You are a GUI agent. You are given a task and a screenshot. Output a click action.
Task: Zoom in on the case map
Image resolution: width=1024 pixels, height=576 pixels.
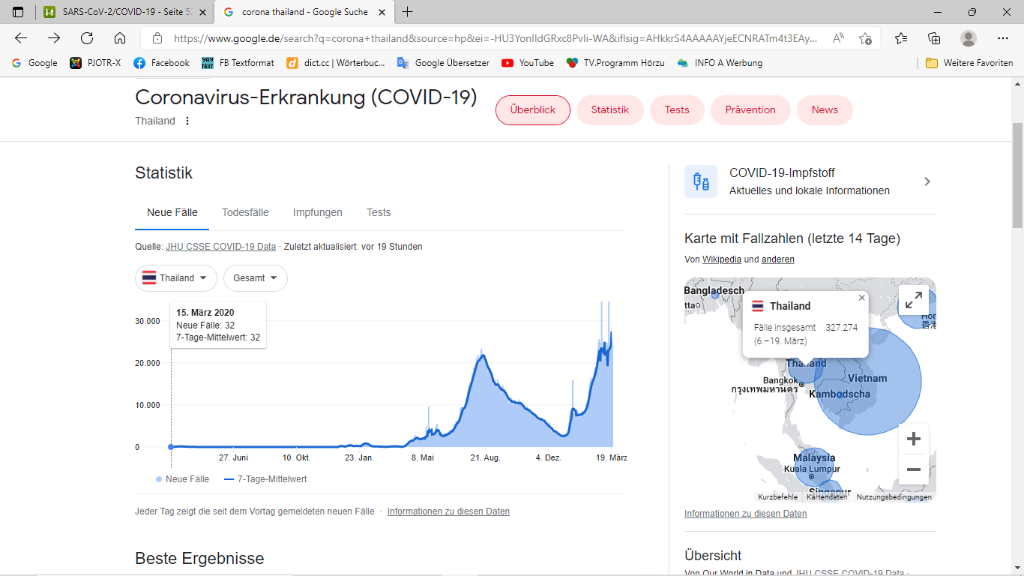pos(912,439)
